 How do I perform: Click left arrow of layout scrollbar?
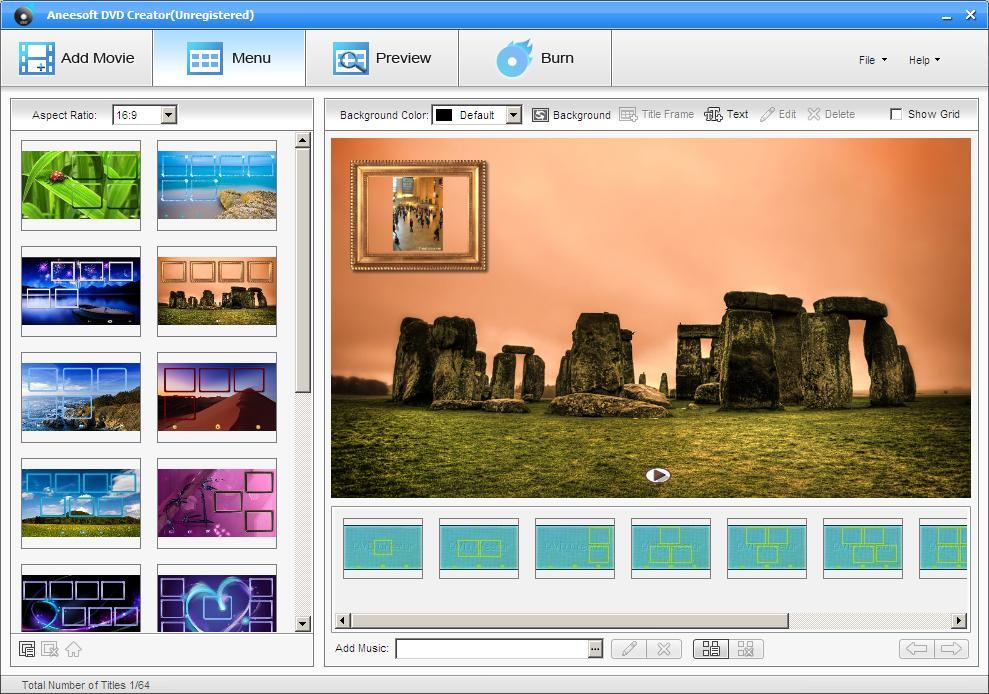(342, 620)
